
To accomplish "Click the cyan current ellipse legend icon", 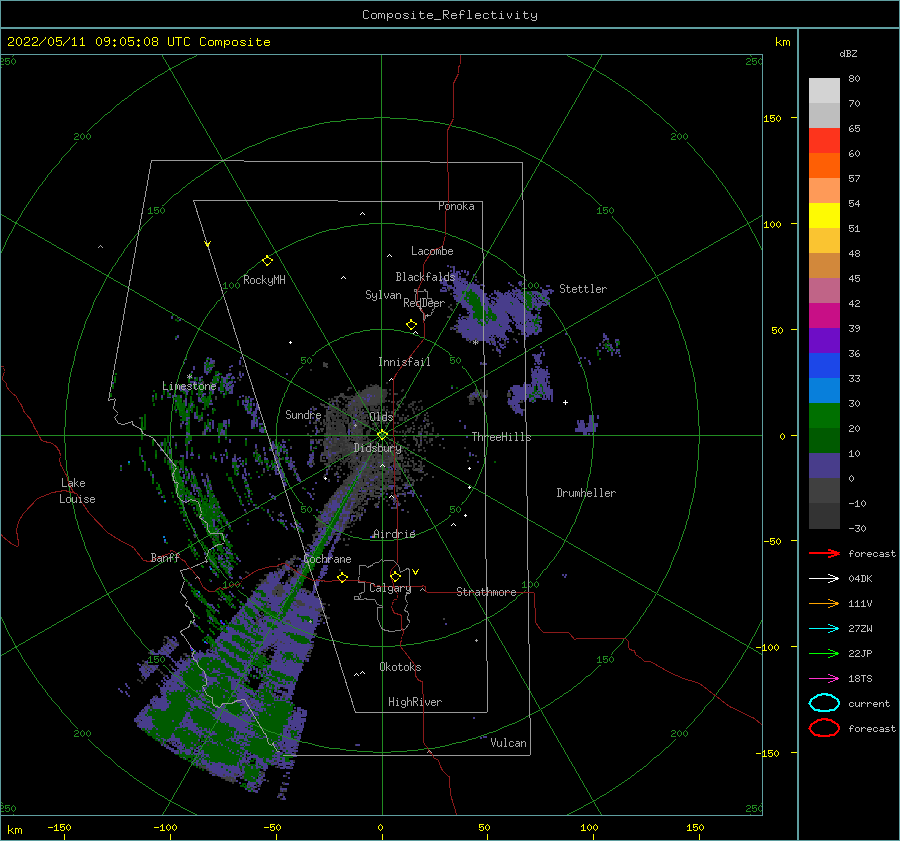I will (824, 703).
